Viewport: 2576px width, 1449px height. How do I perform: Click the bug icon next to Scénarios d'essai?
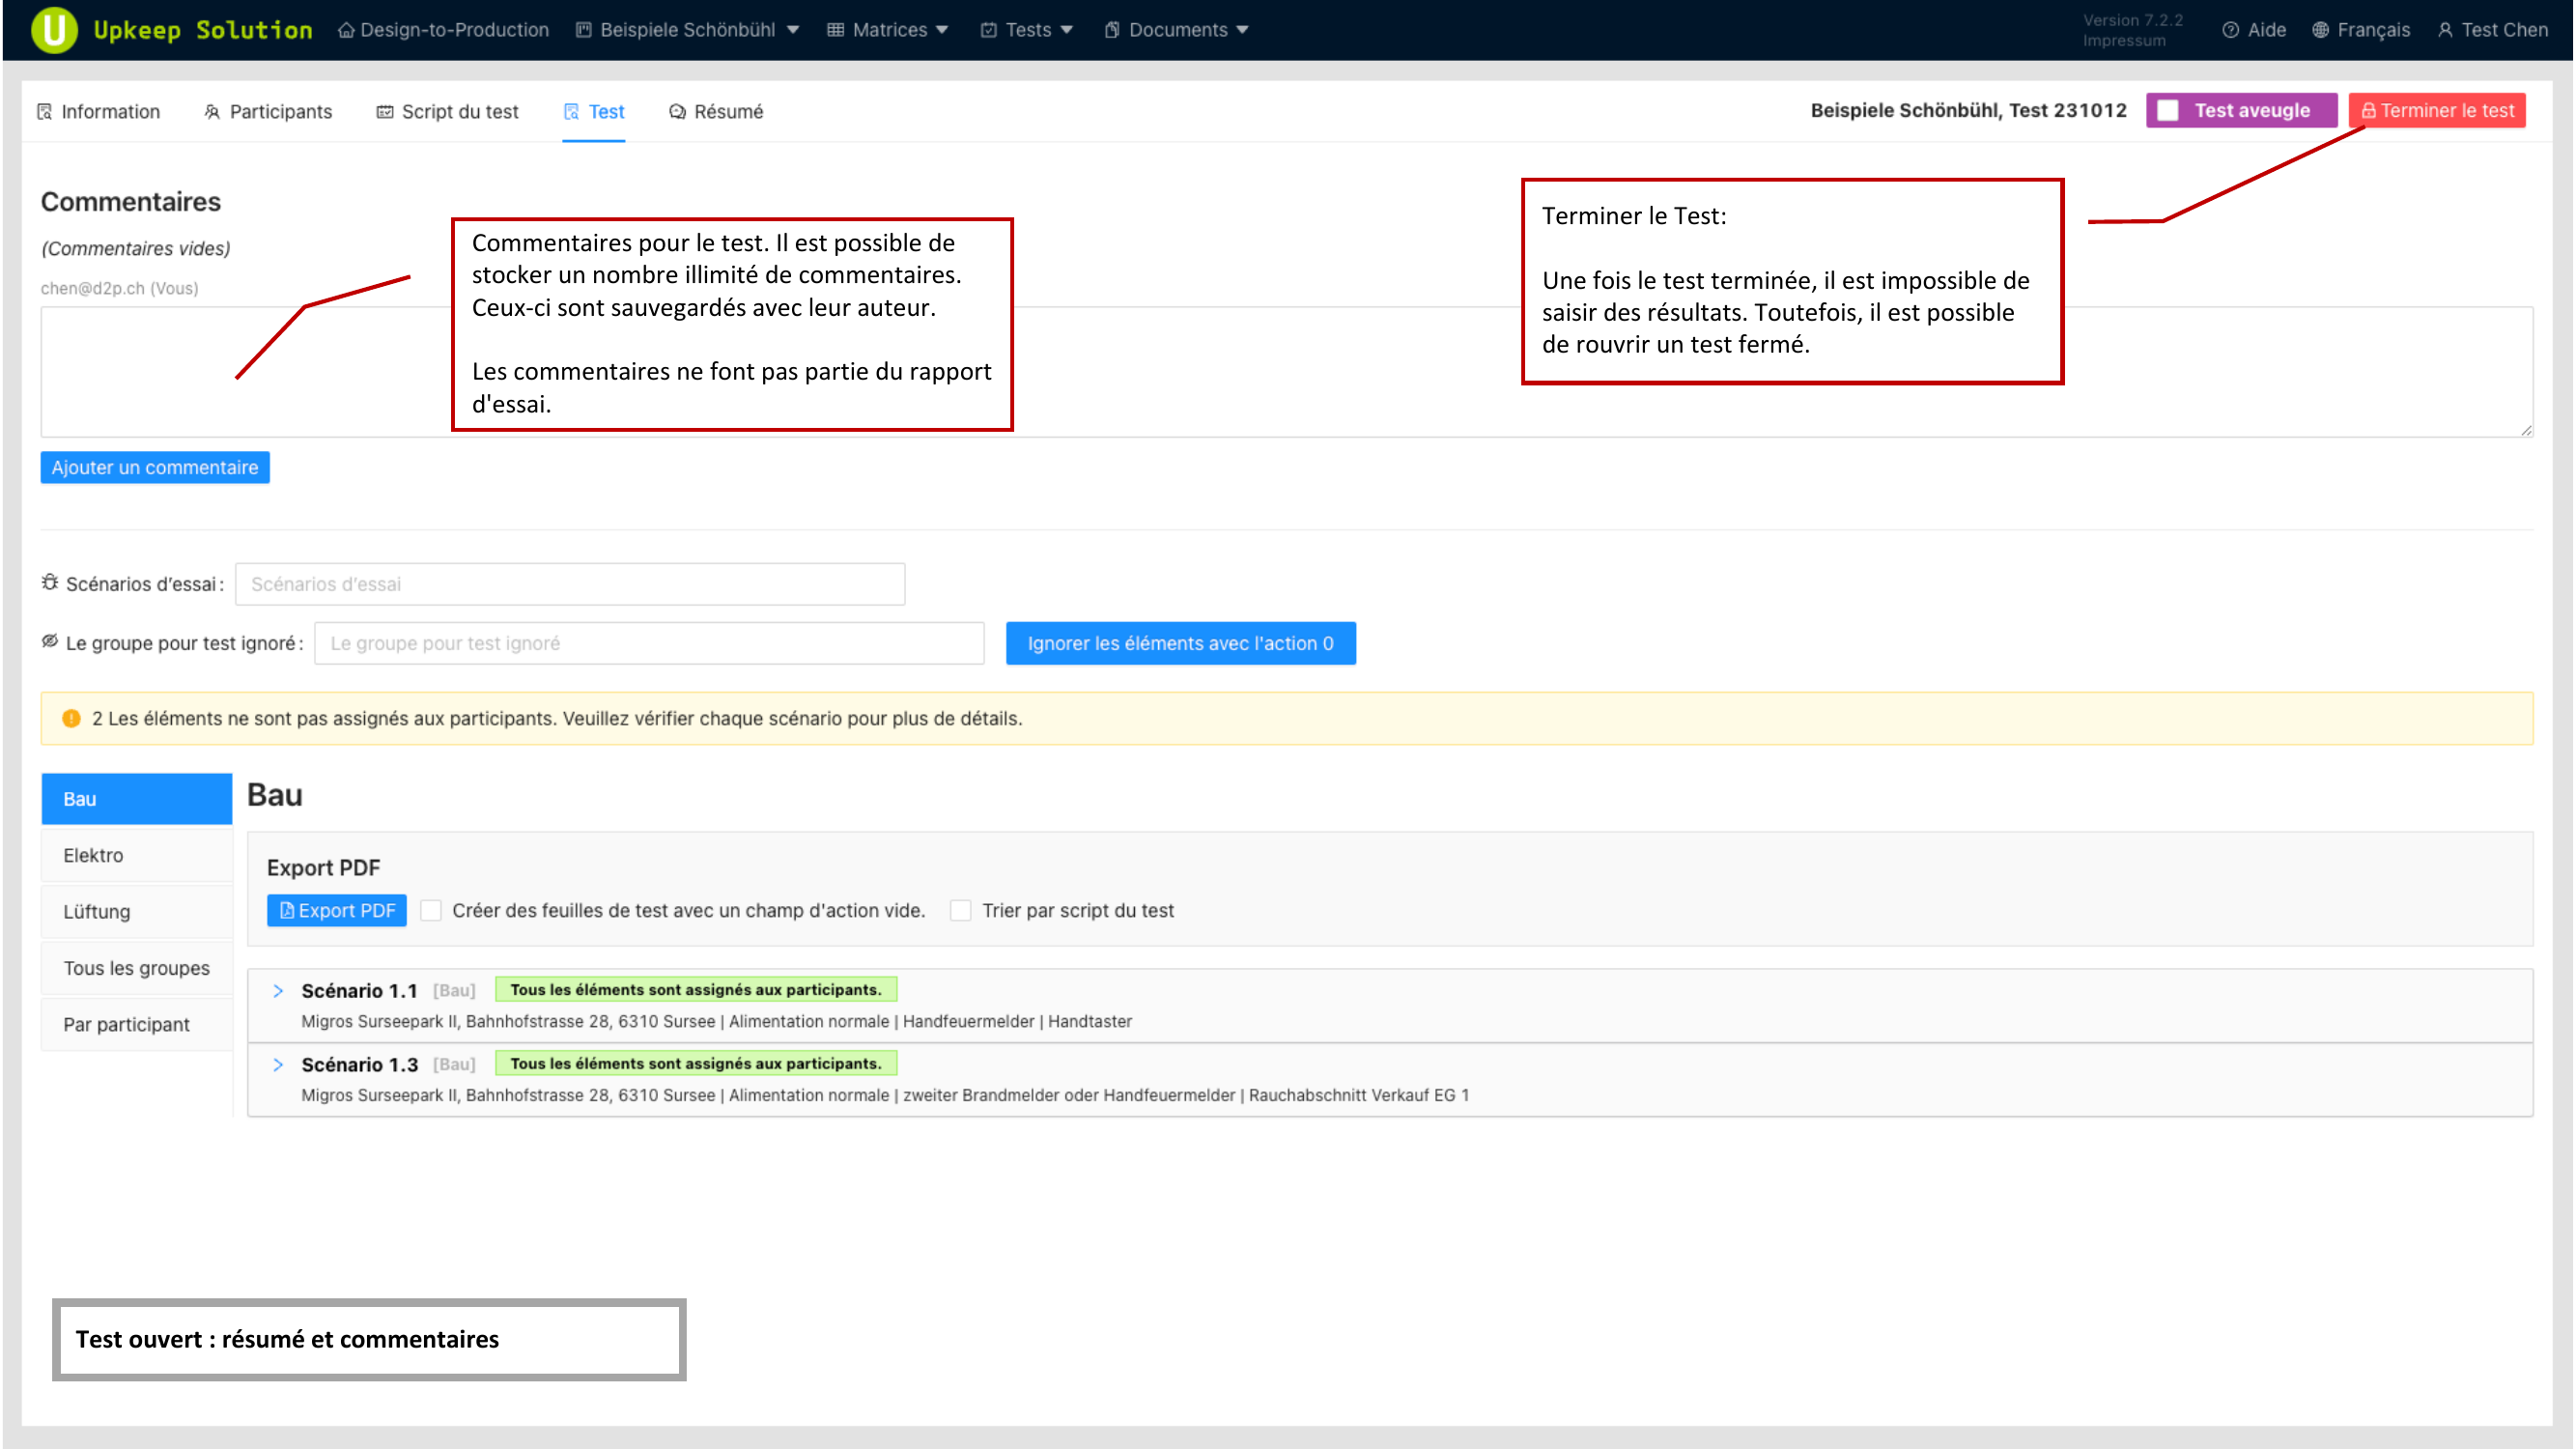[50, 583]
